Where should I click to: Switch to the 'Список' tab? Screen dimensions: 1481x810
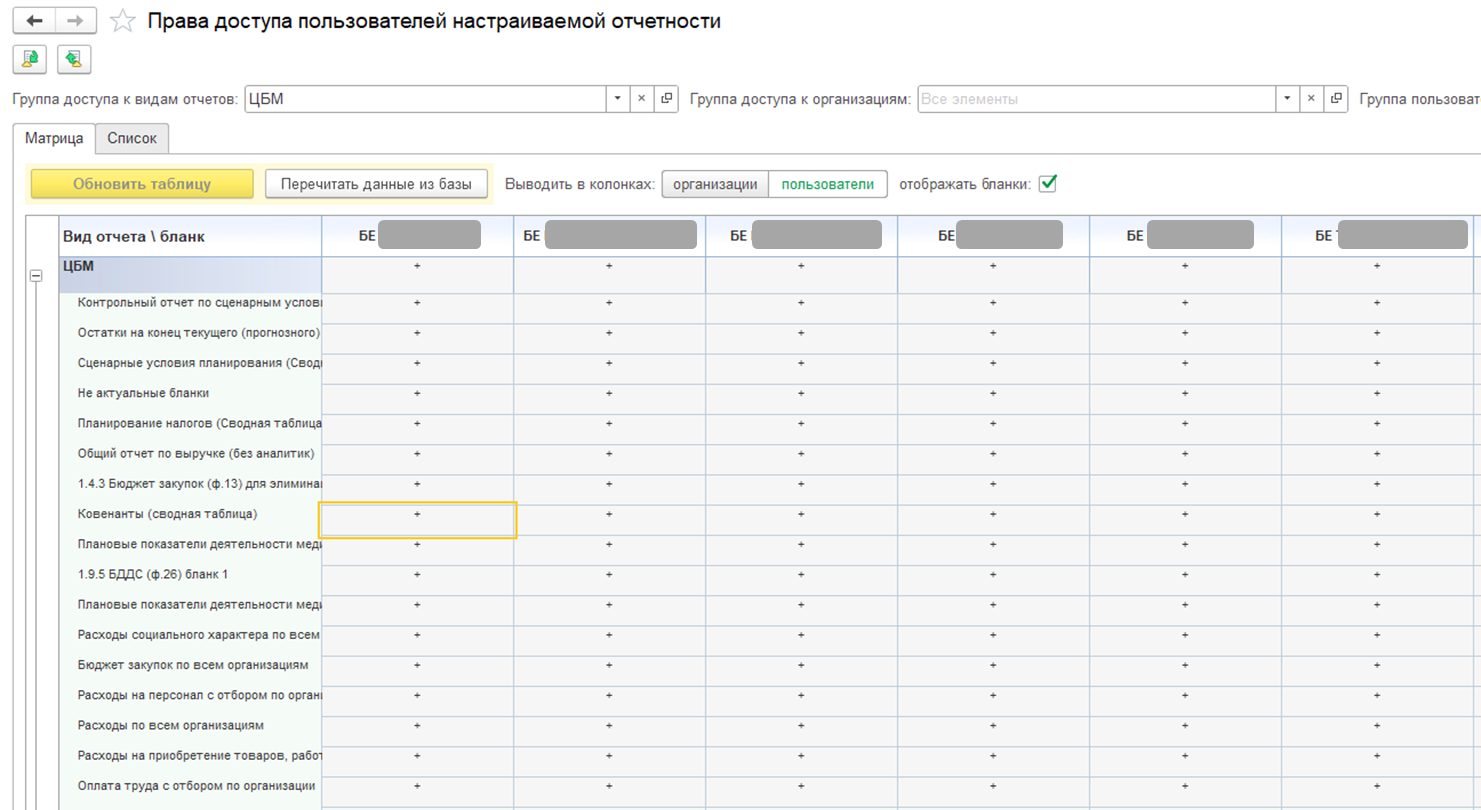click(132, 139)
